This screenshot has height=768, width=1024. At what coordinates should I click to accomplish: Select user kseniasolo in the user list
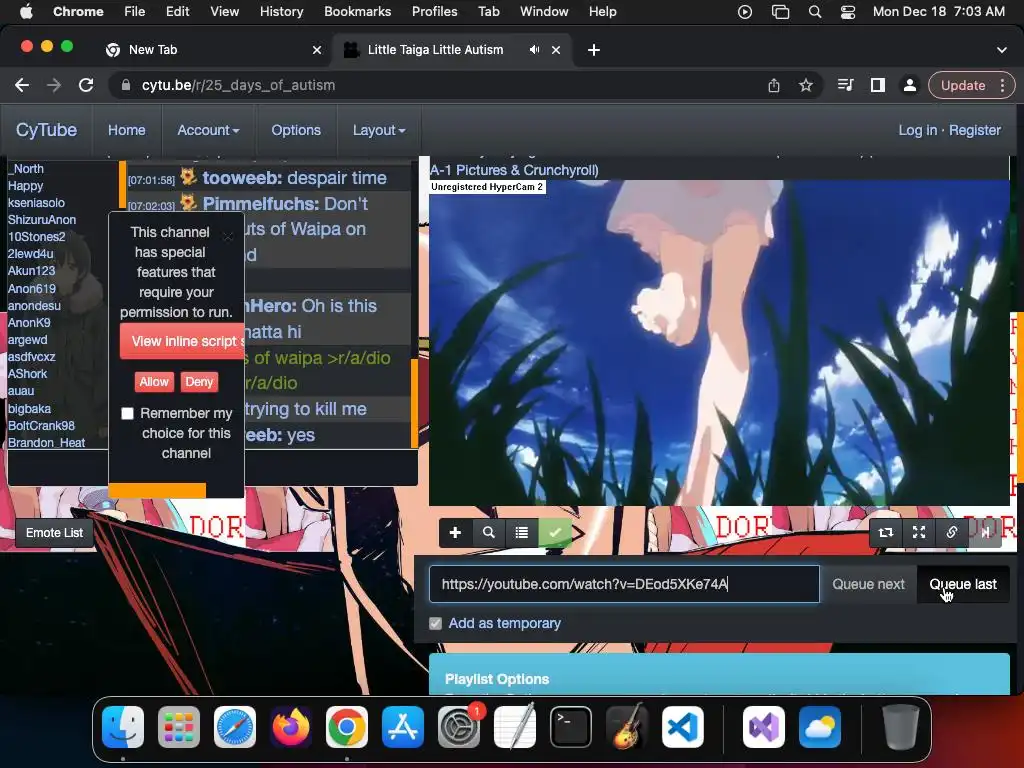coord(36,203)
